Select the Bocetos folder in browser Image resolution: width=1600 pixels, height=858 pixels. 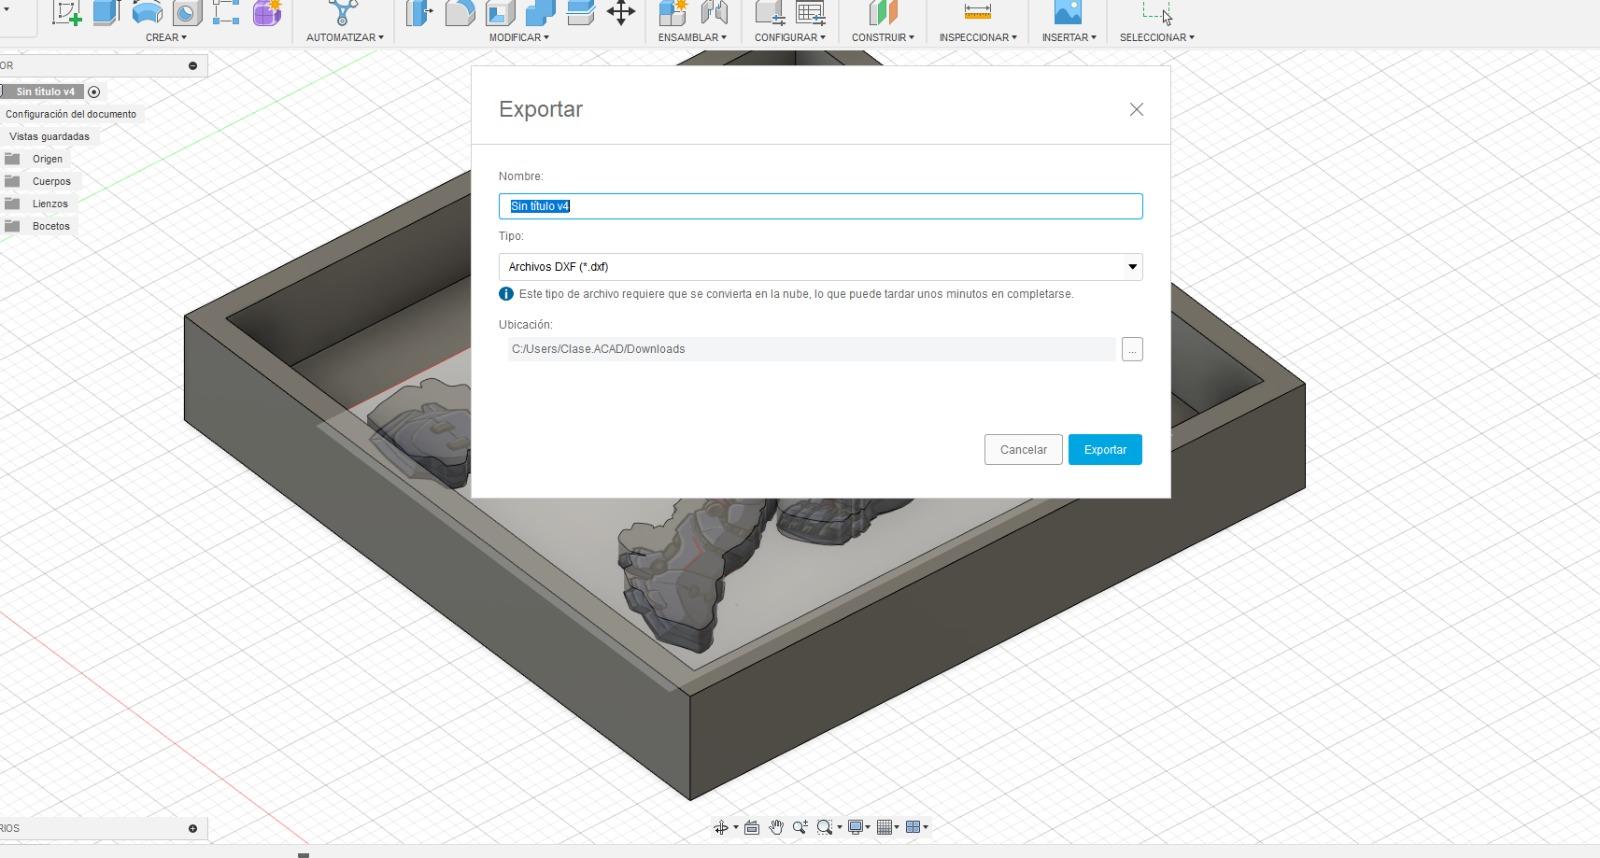pos(51,226)
